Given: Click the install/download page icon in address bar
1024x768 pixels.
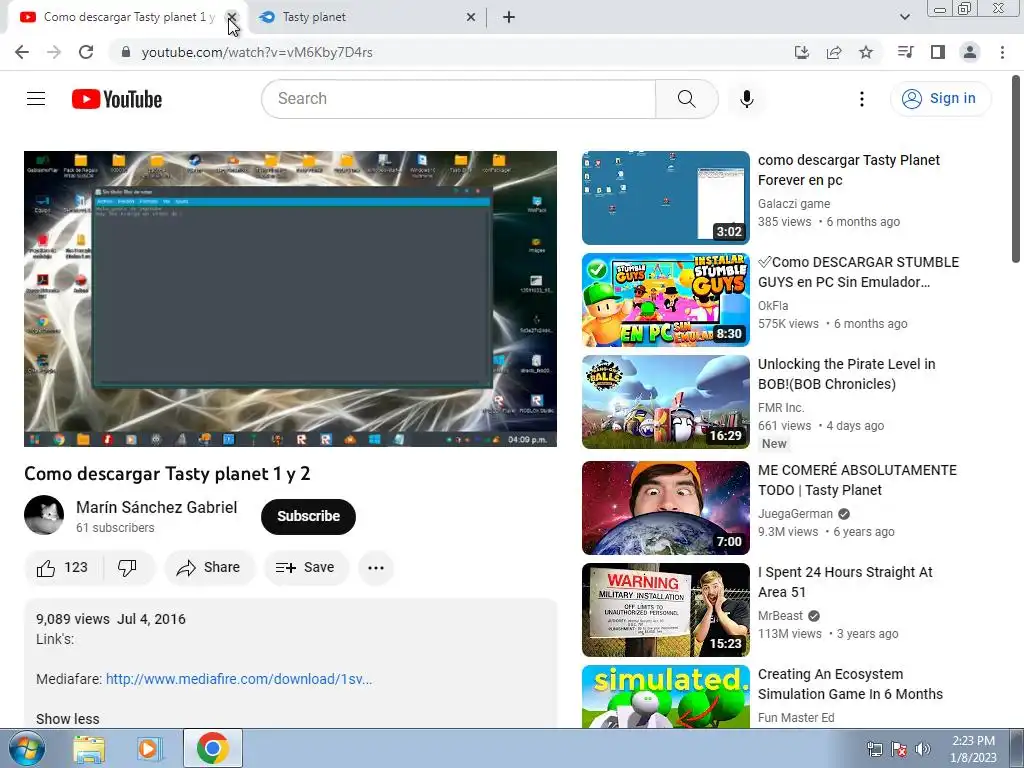Looking at the screenshot, I should (x=801, y=52).
